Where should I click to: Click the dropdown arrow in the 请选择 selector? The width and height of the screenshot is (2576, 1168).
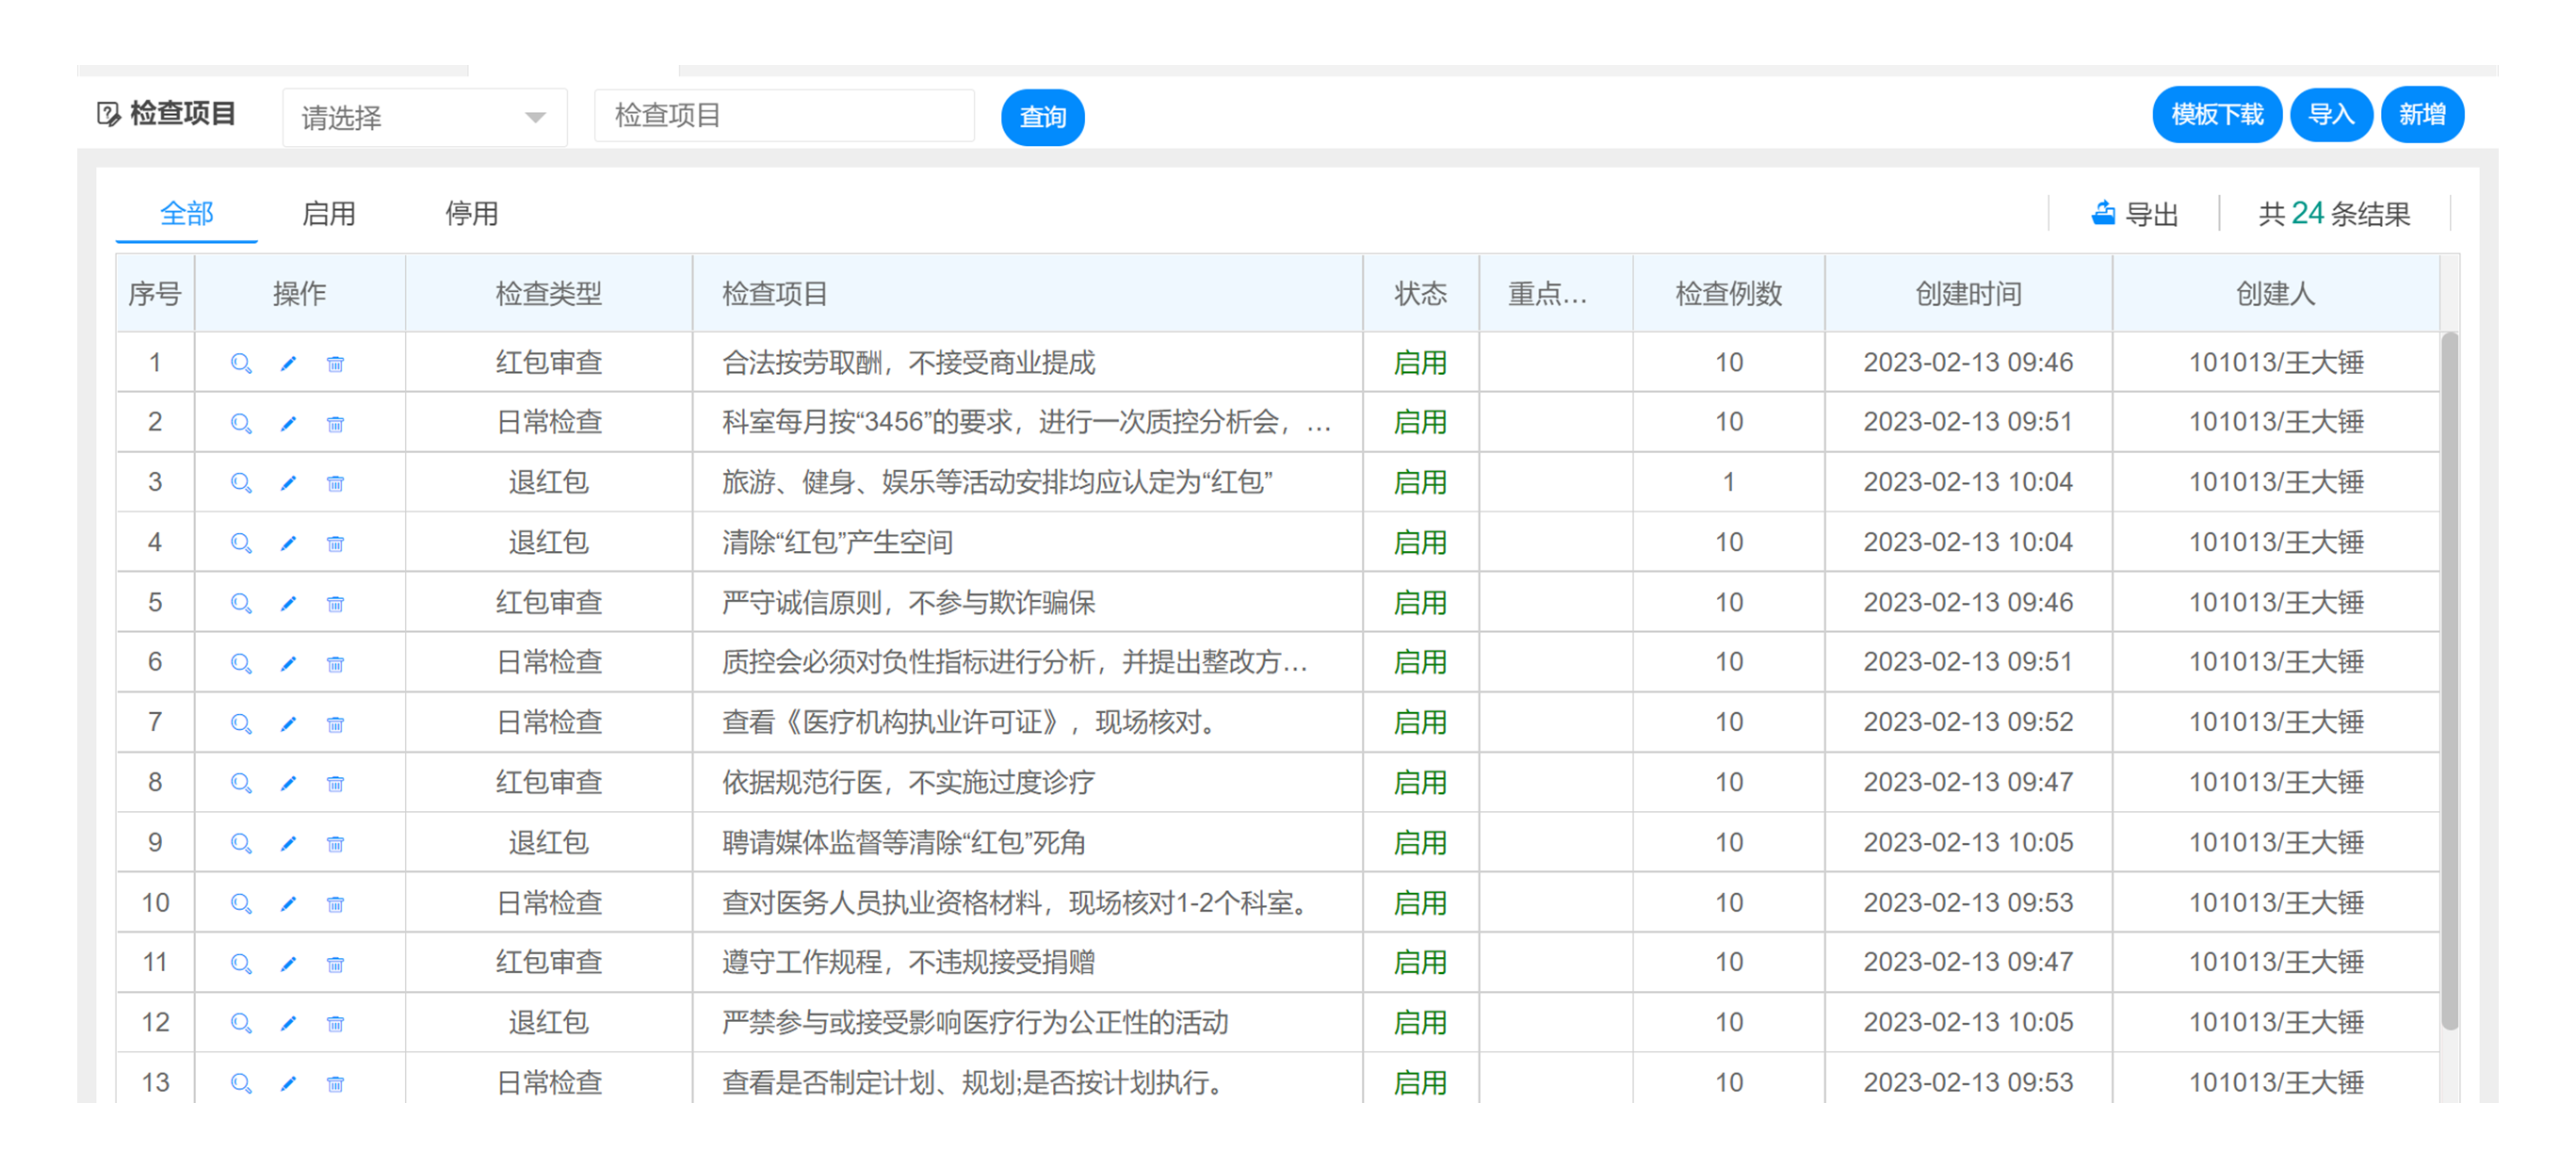[x=535, y=118]
